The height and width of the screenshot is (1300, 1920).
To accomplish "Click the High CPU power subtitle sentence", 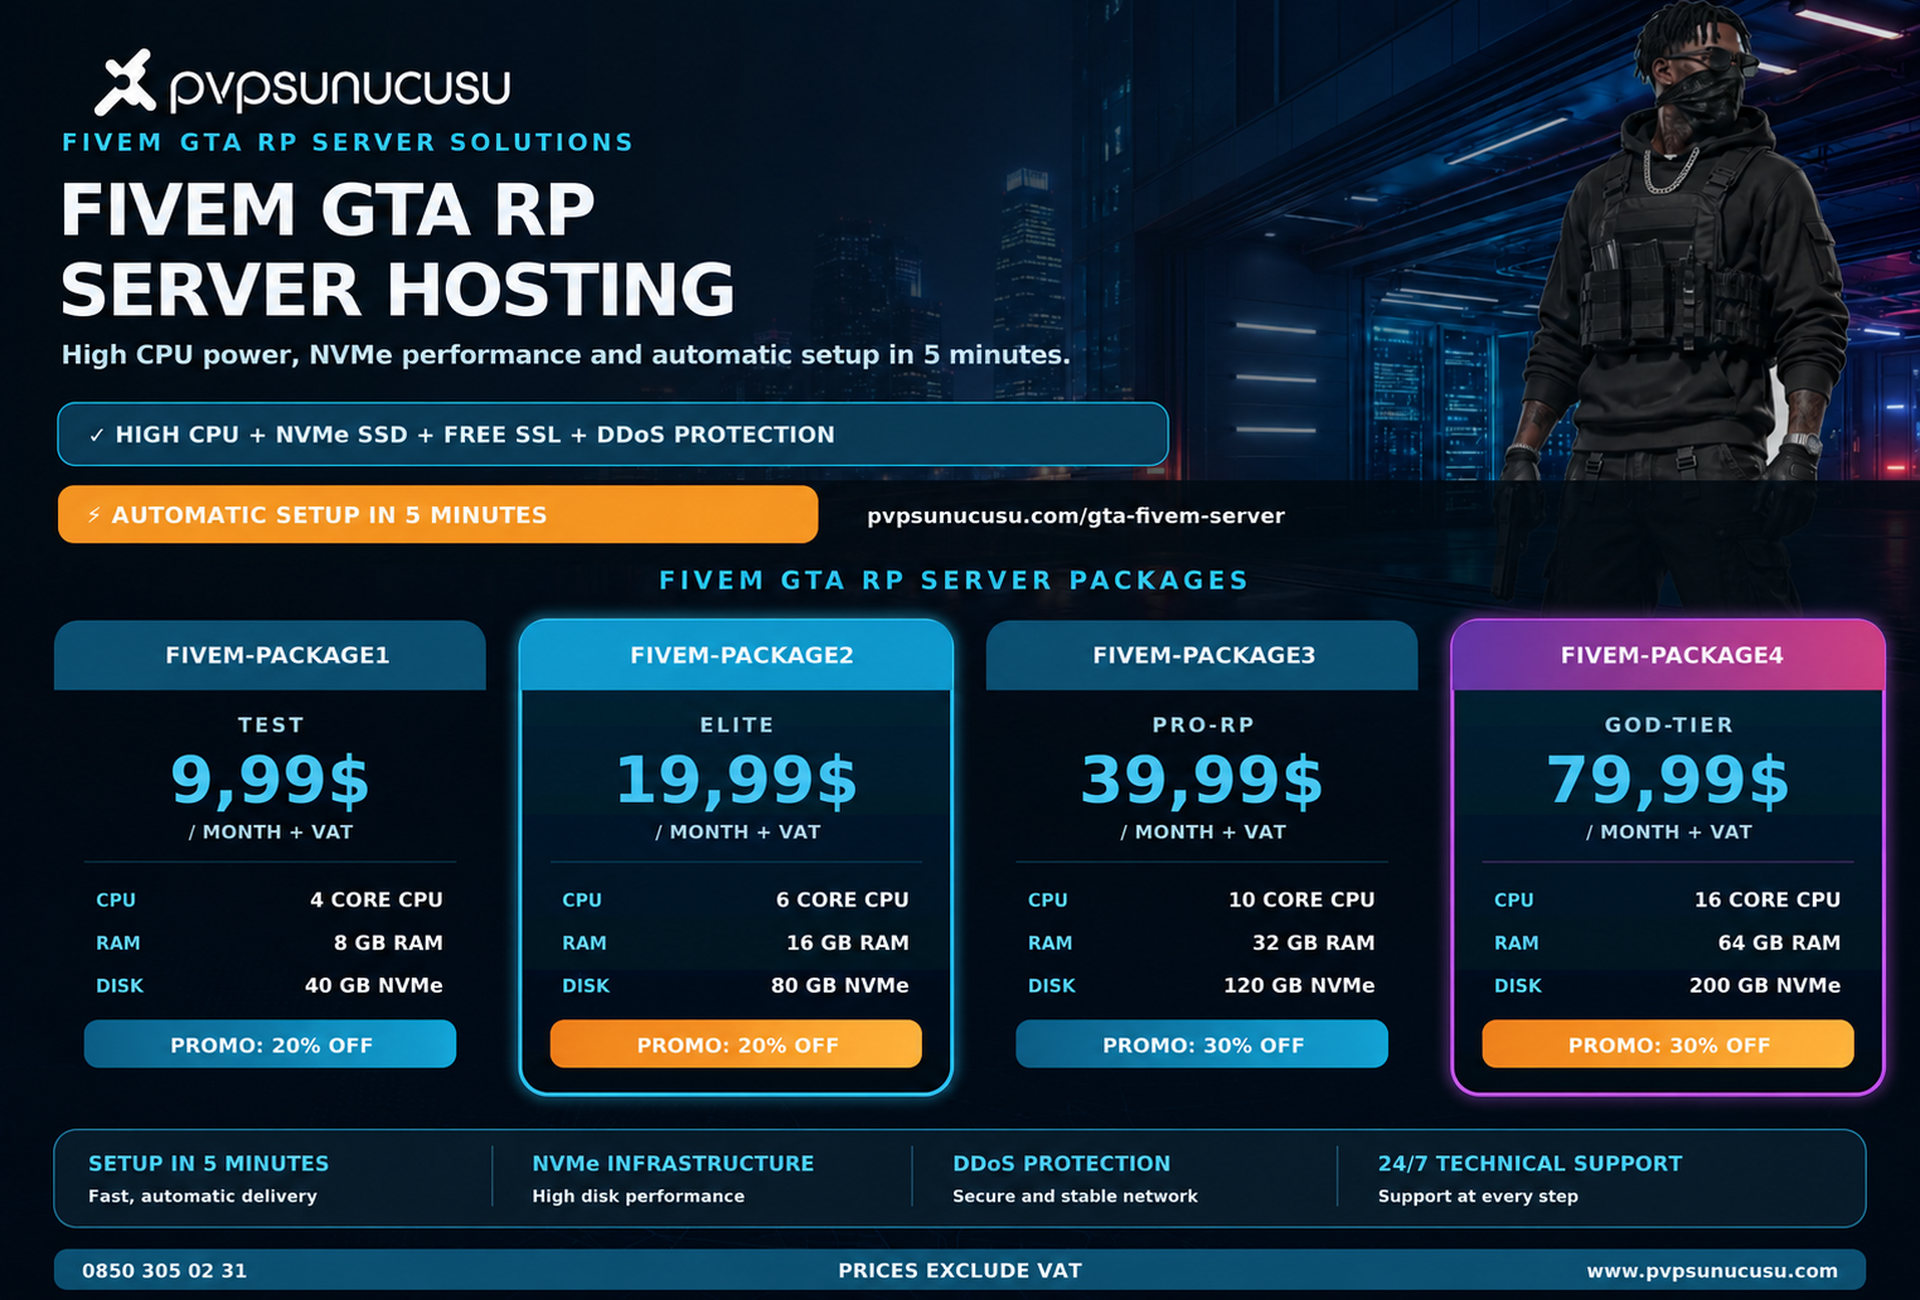I will [566, 355].
